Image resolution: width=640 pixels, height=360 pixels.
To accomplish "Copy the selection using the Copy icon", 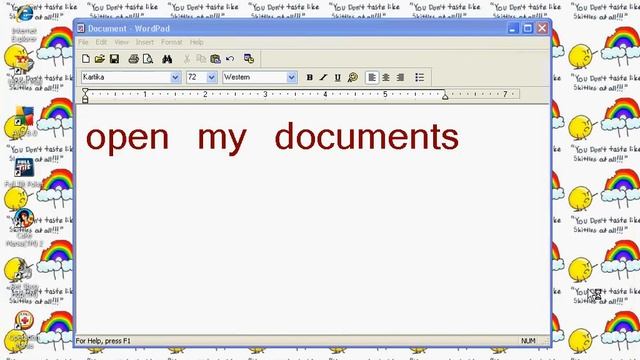I will [x=201, y=59].
